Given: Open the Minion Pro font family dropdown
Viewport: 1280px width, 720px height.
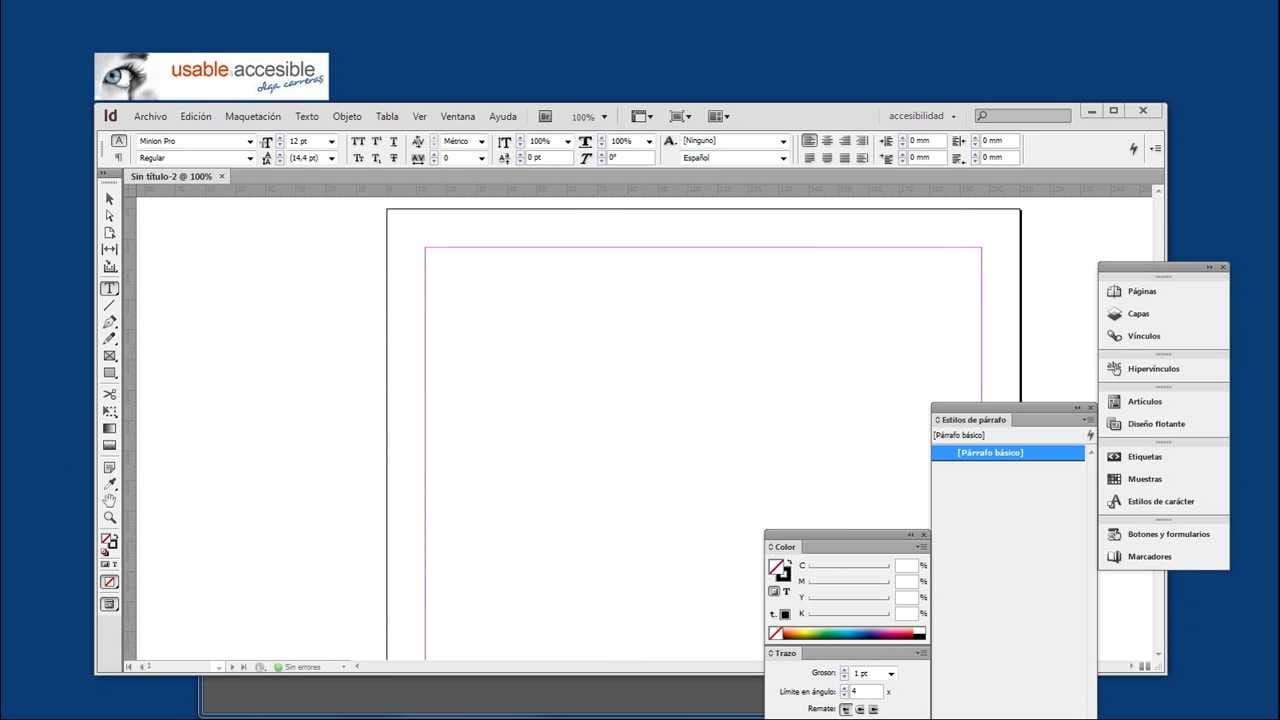Looking at the screenshot, I should (x=250, y=142).
